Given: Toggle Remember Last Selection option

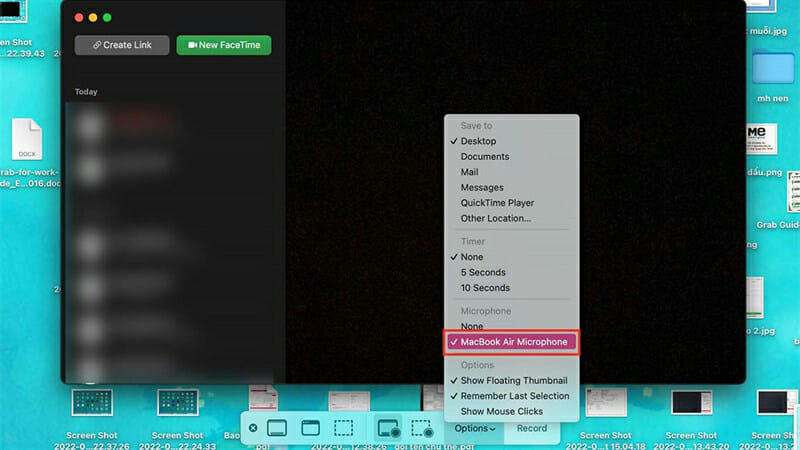Looking at the screenshot, I should click(514, 396).
